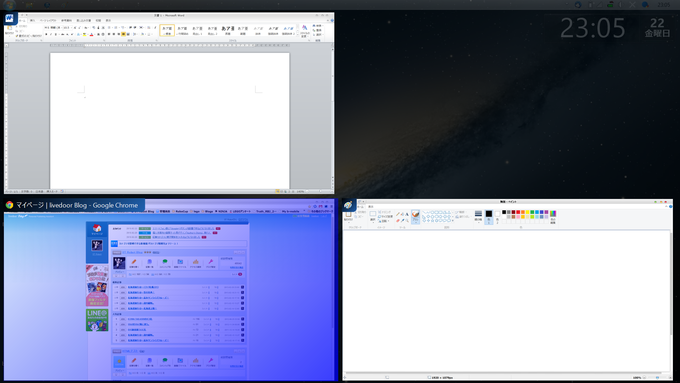This screenshot has width=680, height=383.
Task: Expand the Word styles gallery
Action: pos(298,34)
